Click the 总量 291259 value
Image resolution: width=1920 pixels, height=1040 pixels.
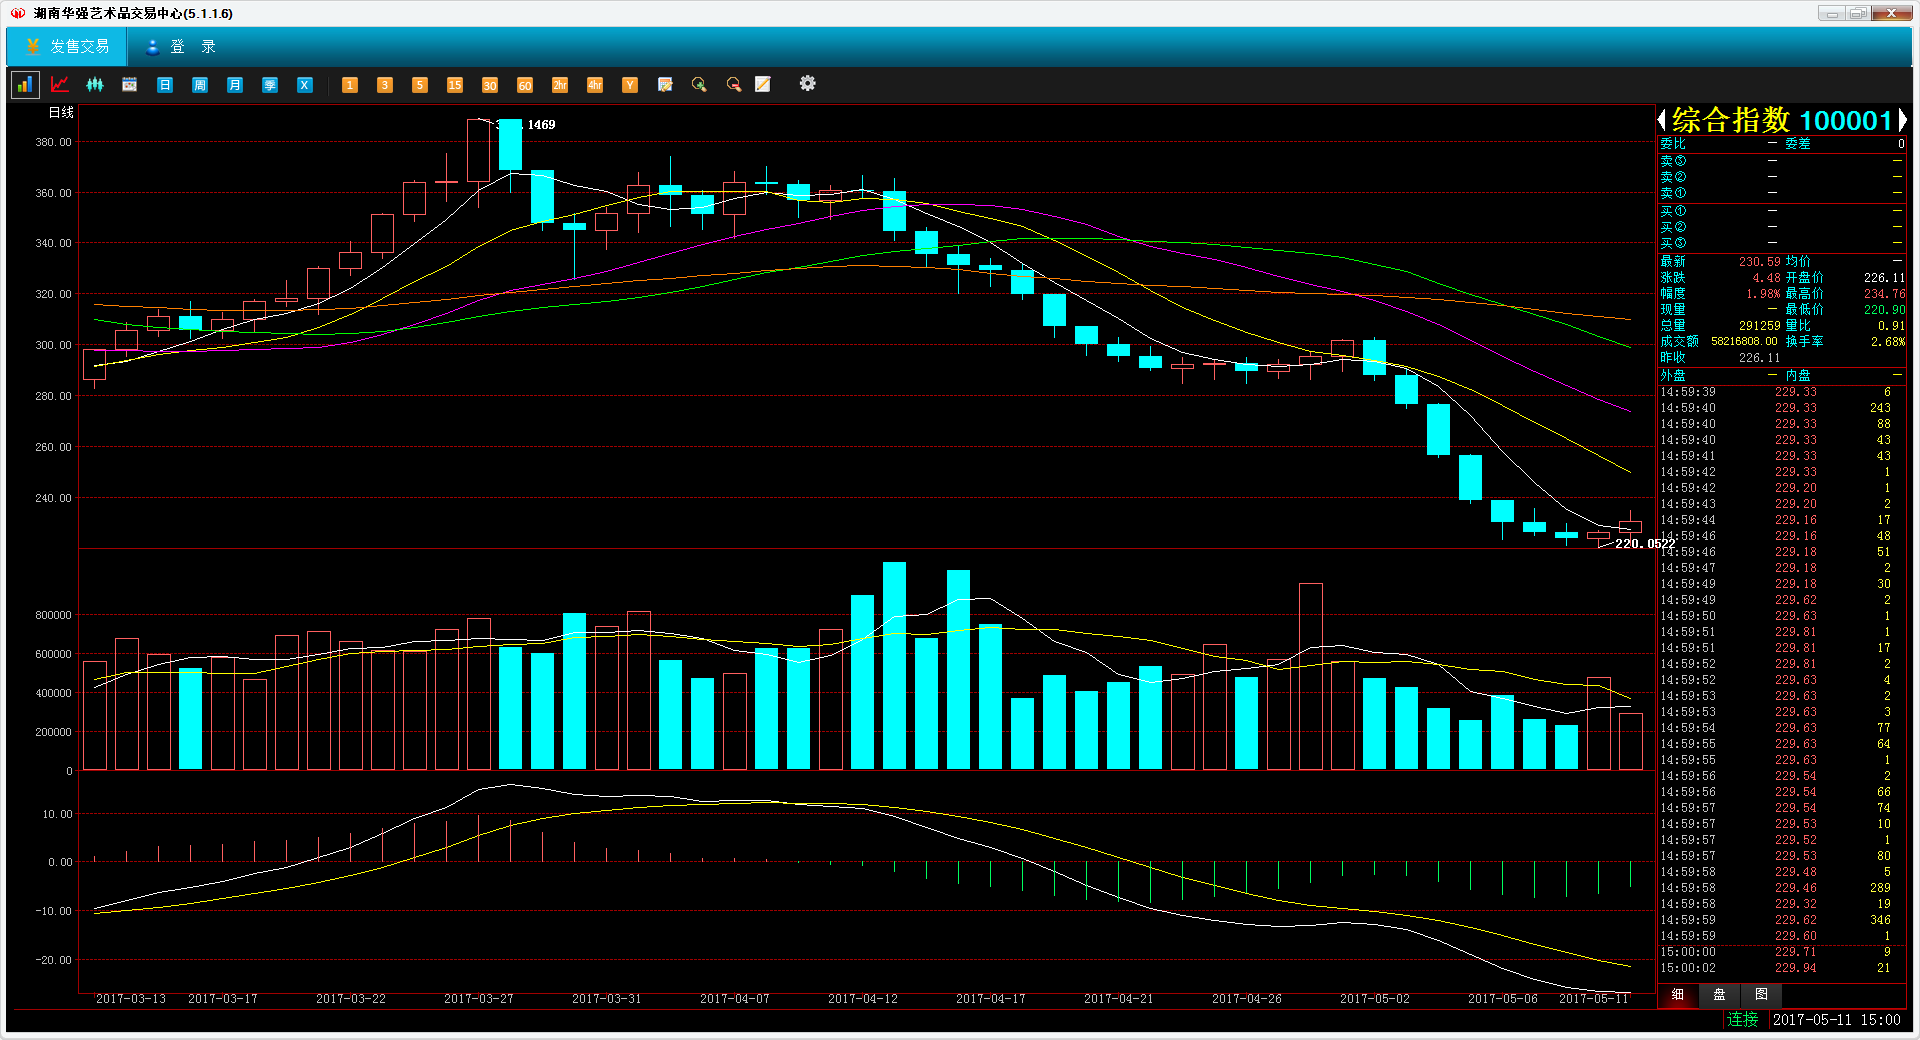pos(1759,326)
